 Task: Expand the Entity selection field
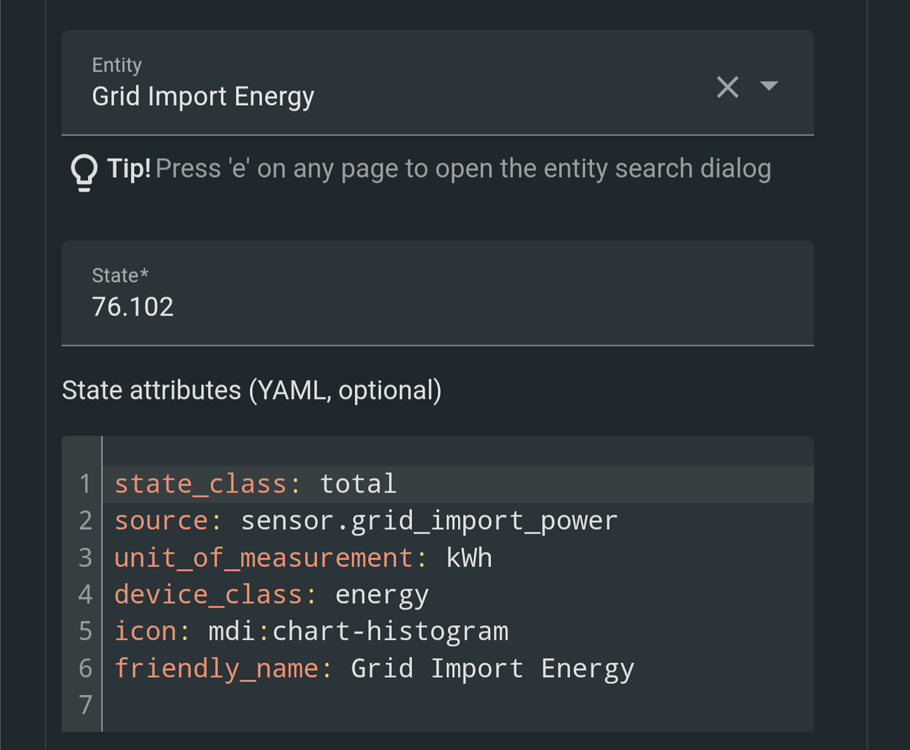[x=400, y=82]
